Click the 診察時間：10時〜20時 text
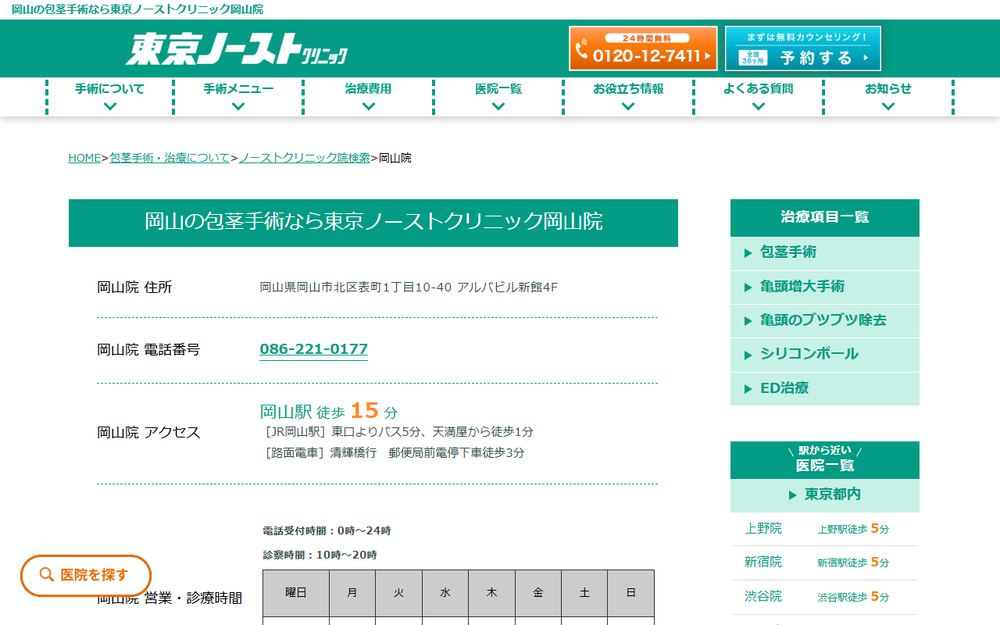Screen dimensions: 1000x625 (320, 555)
